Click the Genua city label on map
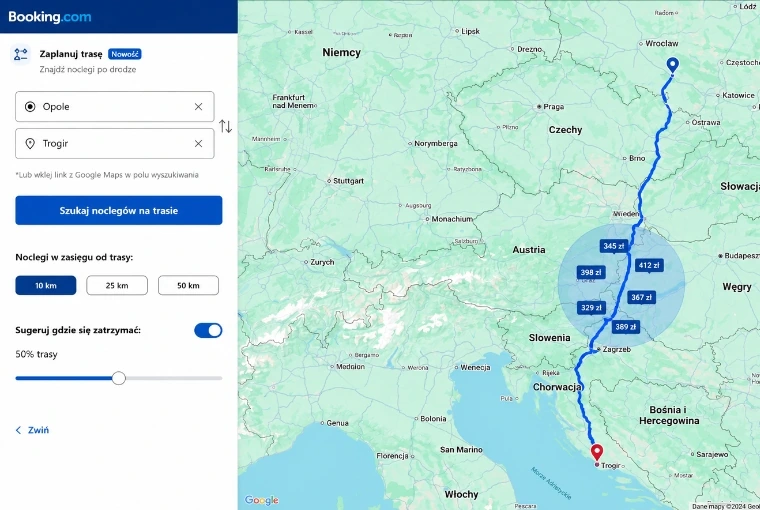Screen dimensions: 760x510 click(337, 423)
